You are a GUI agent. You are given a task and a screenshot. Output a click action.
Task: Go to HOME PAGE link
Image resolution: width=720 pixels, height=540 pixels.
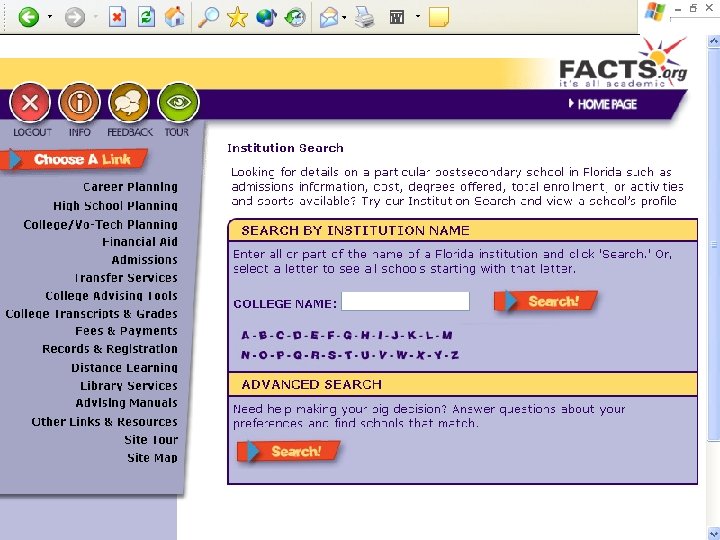click(x=603, y=104)
